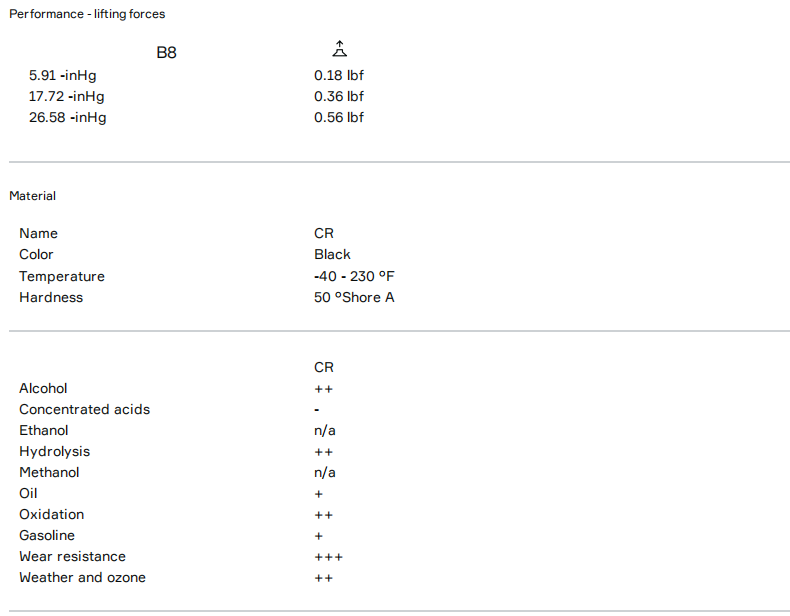Screen dimensions: 790x616
Task: Select the 50 °Shore A hardness value
Action: pyautogui.click(x=354, y=297)
